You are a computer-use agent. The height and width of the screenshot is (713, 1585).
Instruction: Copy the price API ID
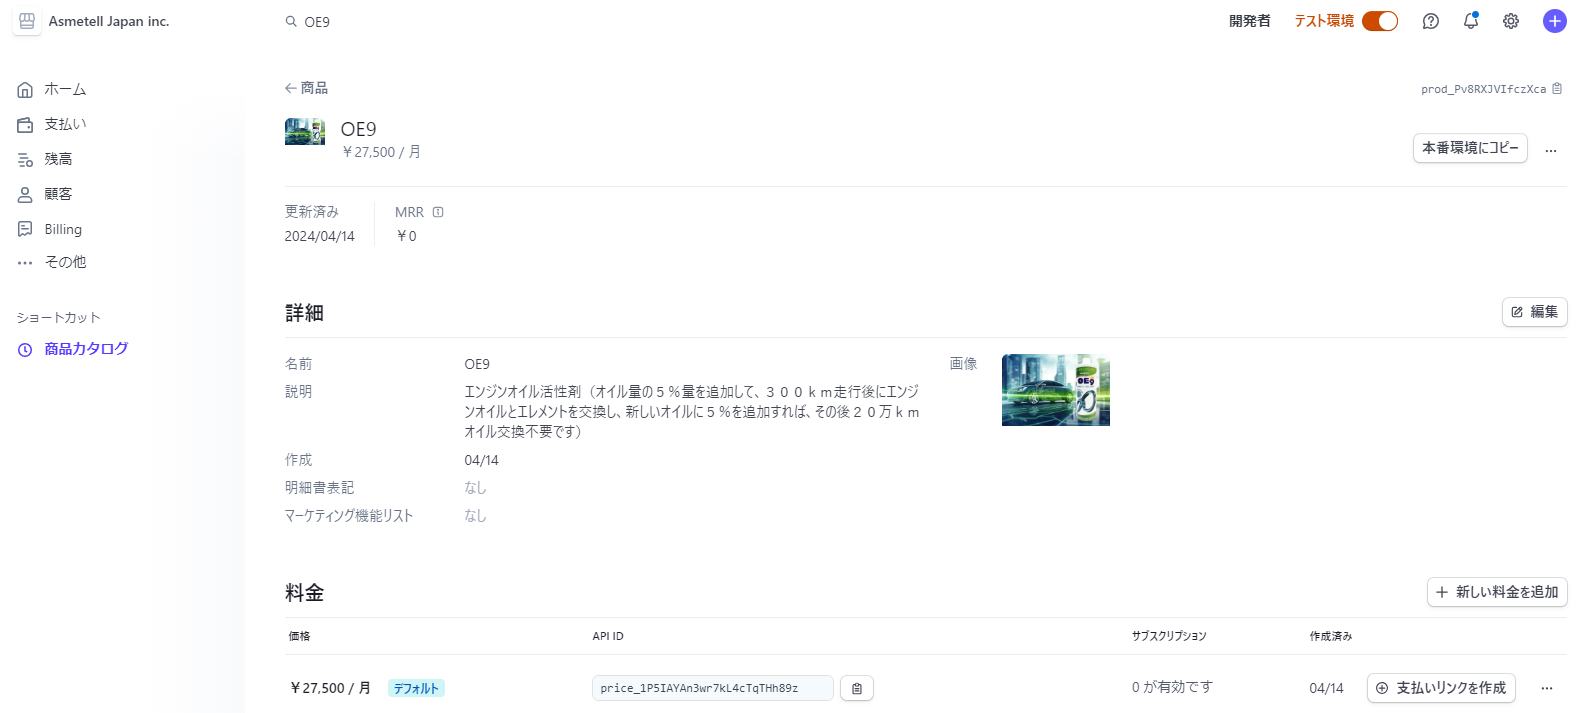[x=857, y=688]
